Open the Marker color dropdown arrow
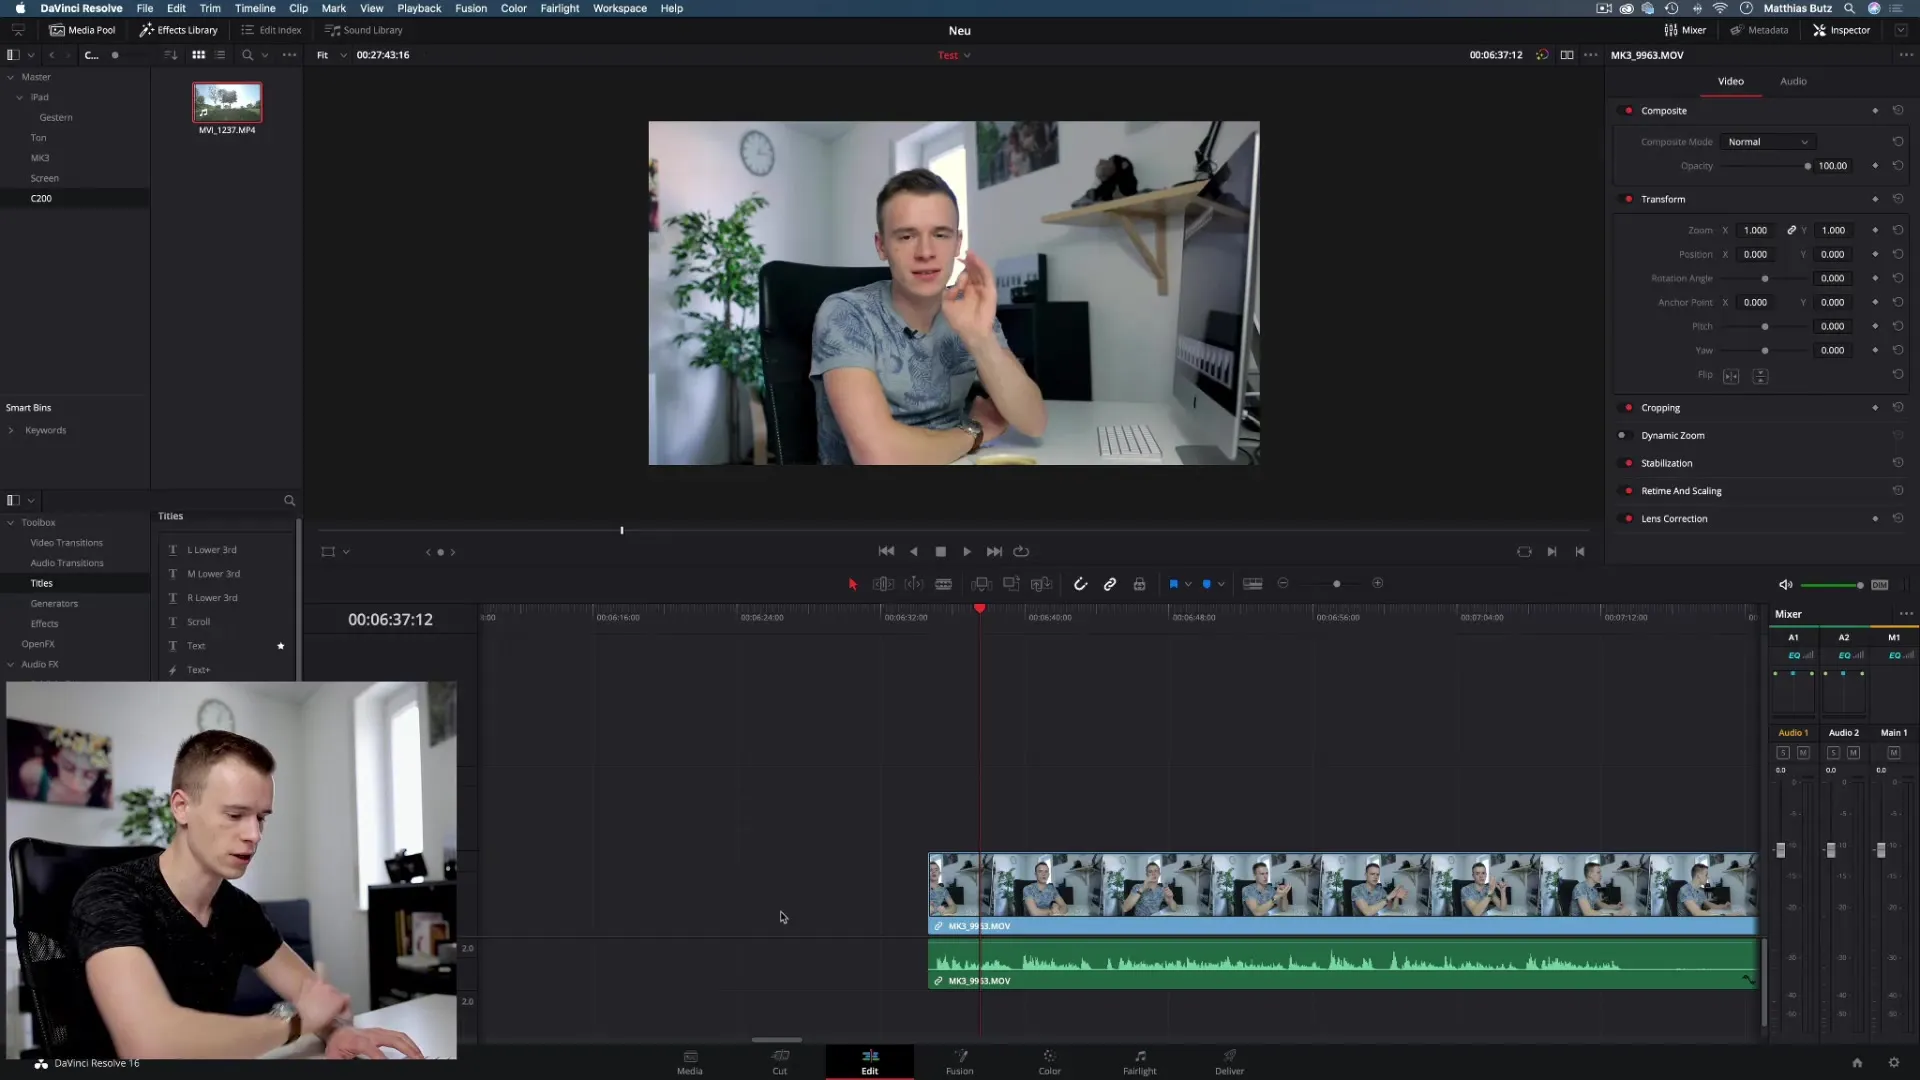1920x1080 pixels. coord(1221,584)
